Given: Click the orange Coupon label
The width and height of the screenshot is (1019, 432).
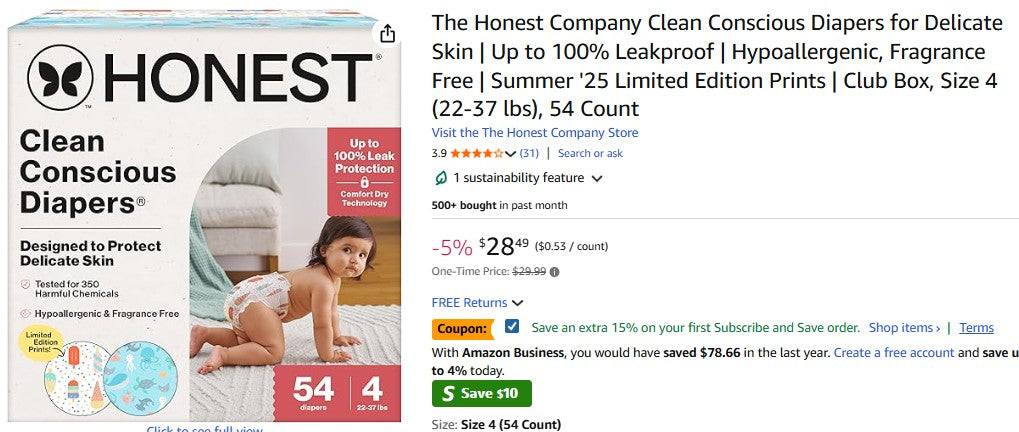Looking at the screenshot, I should [x=462, y=328].
